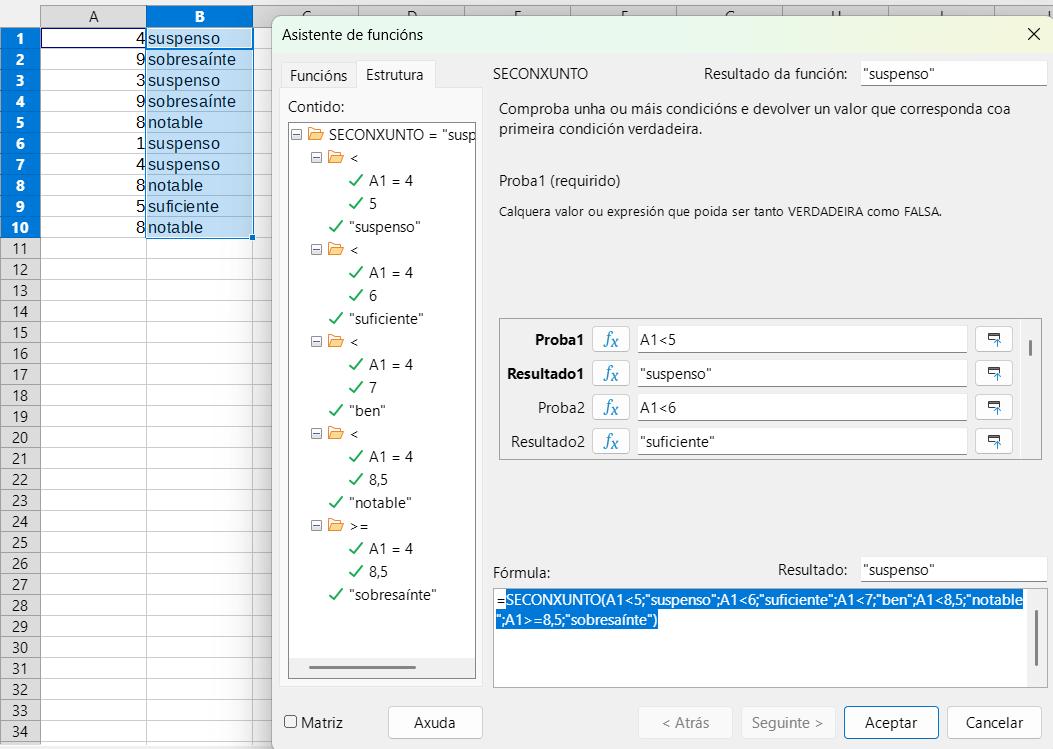
Task: Shrink dialog using Proba2 range selector
Action: pyautogui.click(x=994, y=407)
